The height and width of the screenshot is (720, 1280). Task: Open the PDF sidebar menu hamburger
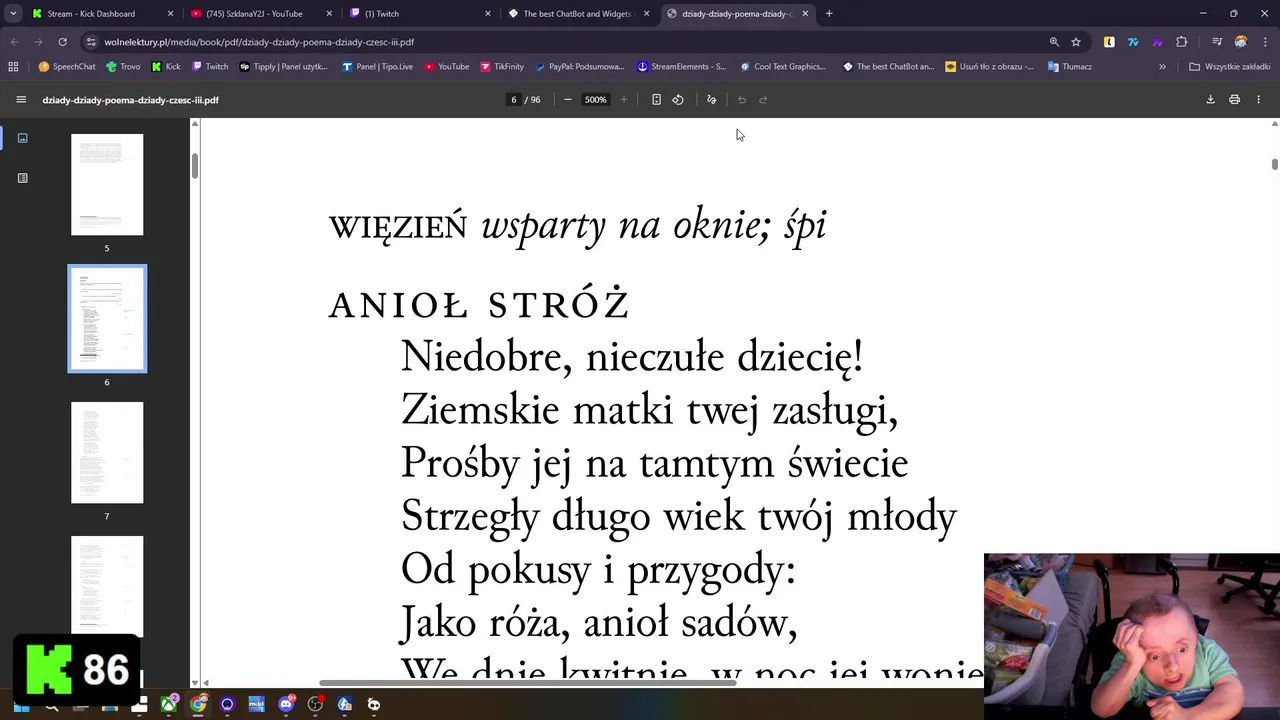tap(21, 100)
